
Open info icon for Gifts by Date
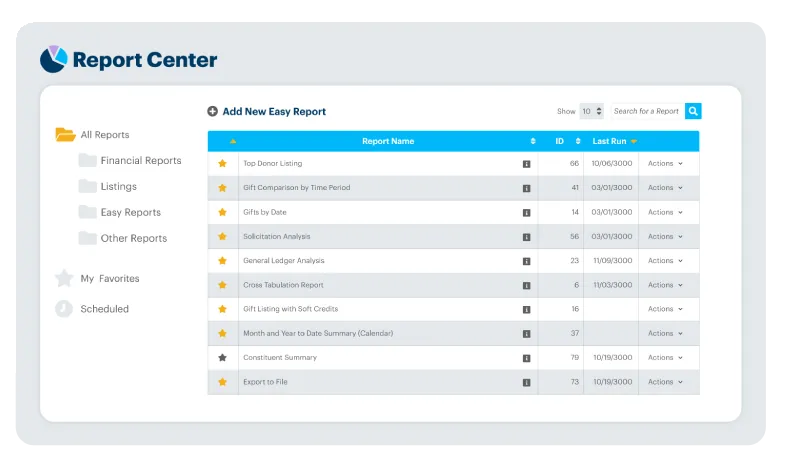coord(527,213)
